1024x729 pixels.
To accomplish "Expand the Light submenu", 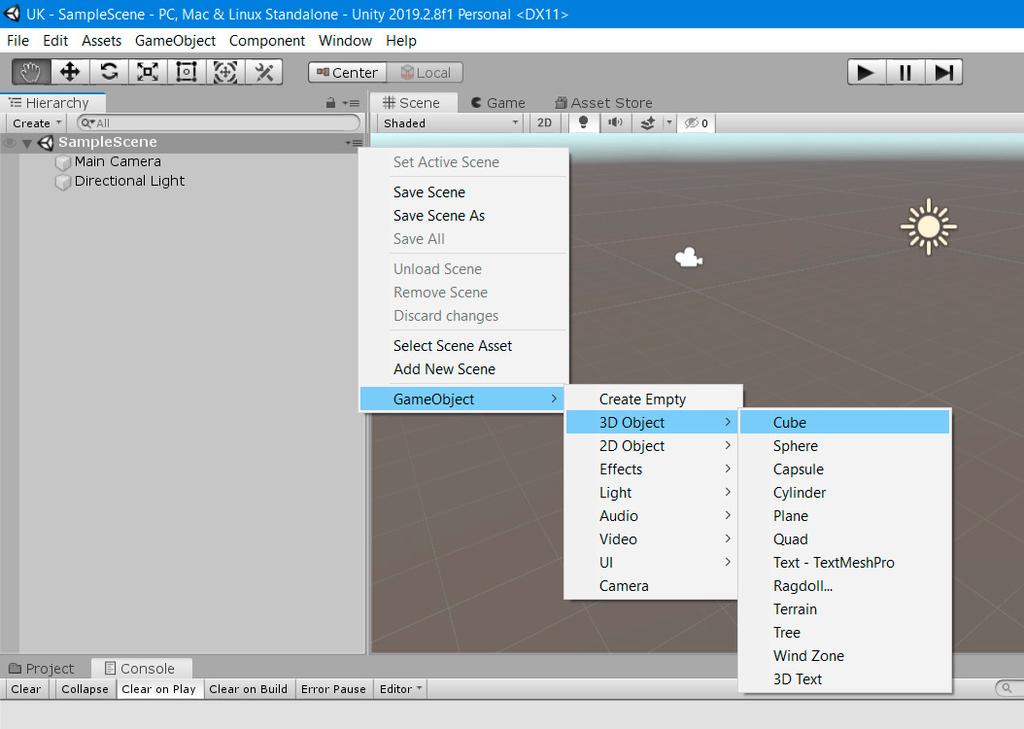I will 653,493.
